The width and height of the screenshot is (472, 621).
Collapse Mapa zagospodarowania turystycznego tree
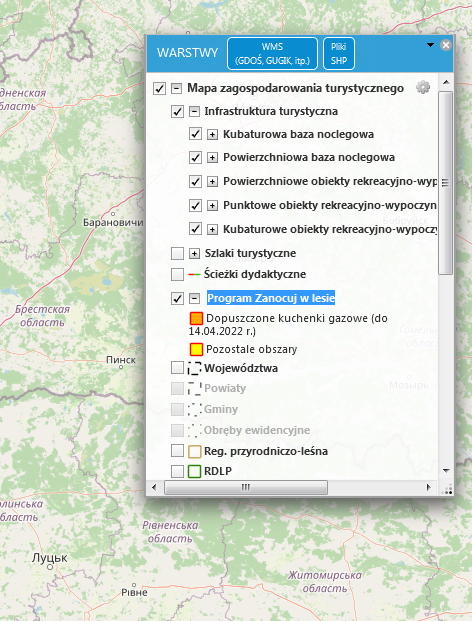(x=176, y=88)
